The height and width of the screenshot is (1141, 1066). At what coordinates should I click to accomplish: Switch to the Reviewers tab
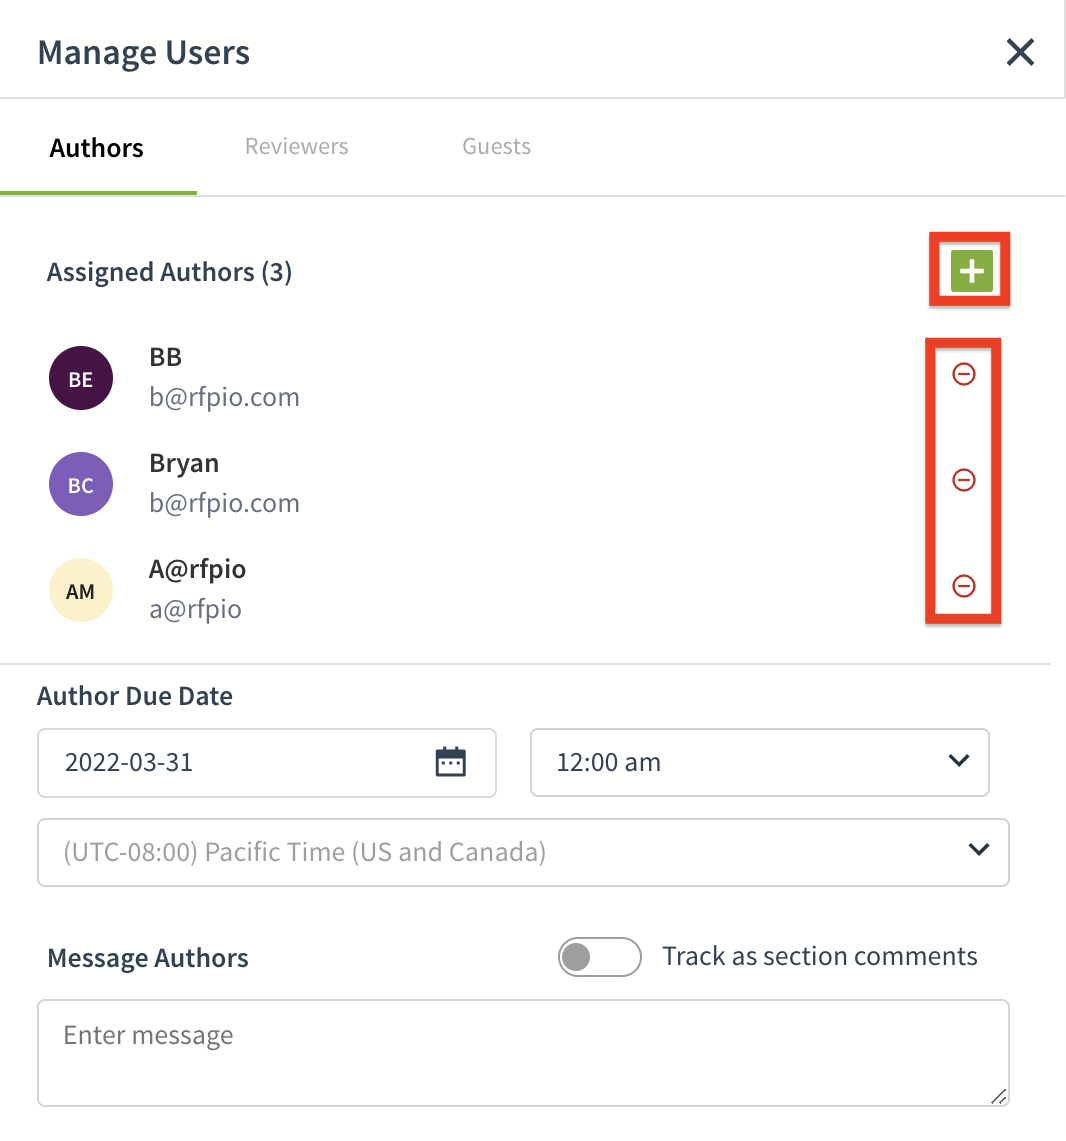[x=297, y=146]
